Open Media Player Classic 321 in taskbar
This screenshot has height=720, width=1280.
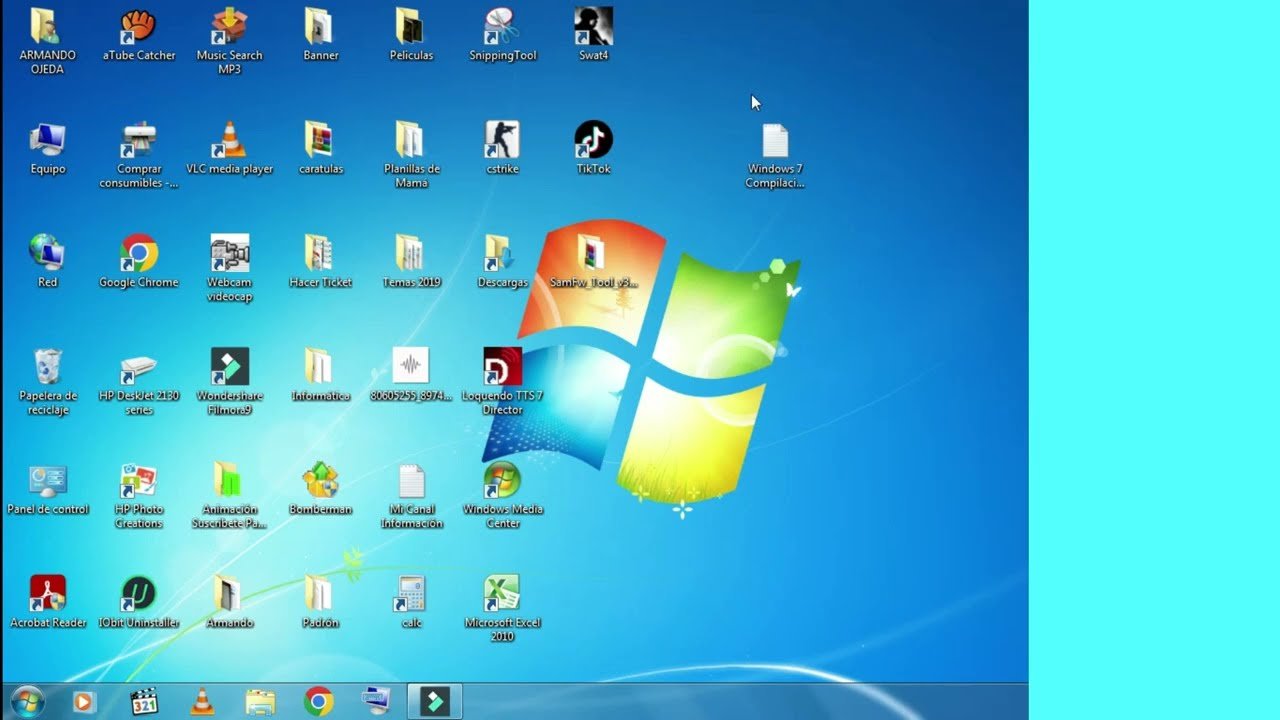[144, 702]
